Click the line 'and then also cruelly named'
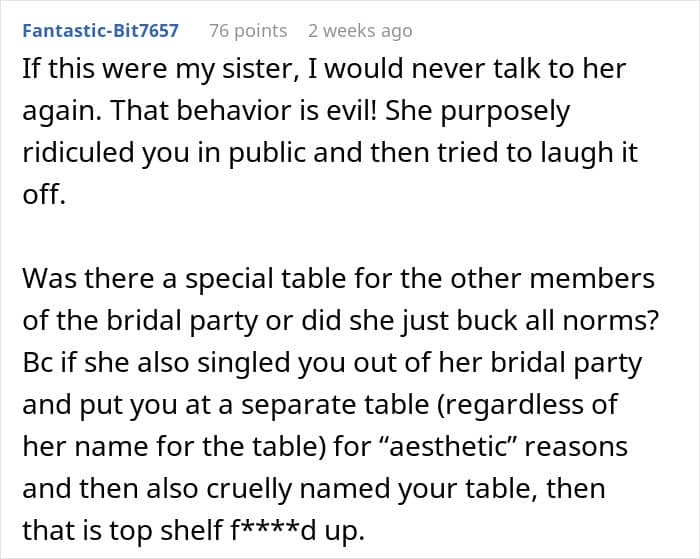 tap(314, 488)
